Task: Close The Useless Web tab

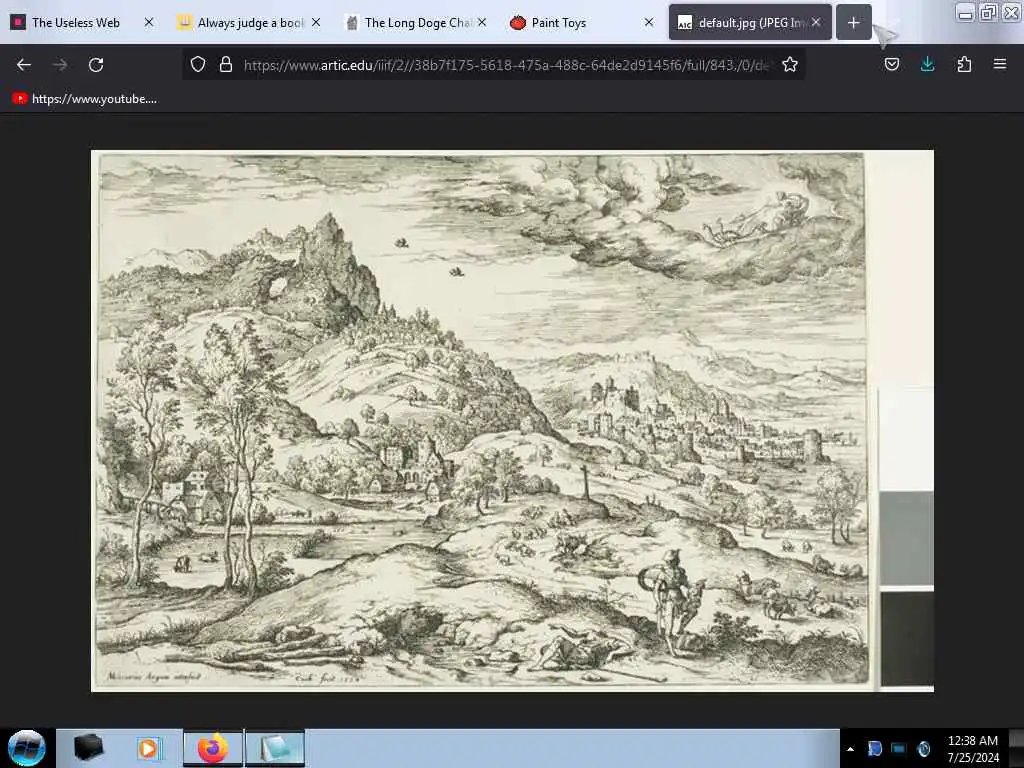Action: pyautogui.click(x=149, y=22)
